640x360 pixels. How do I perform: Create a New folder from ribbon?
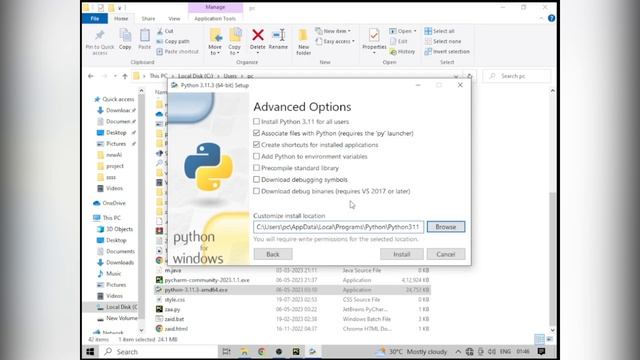(303, 42)
